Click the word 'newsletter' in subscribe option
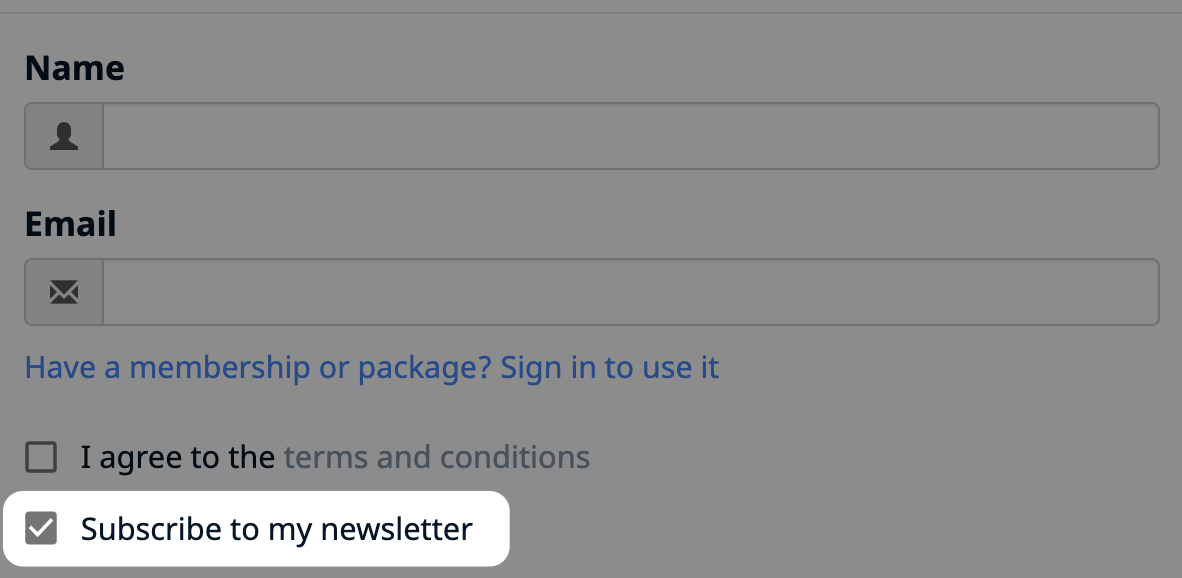Viewport: 1182px width, 578px height. point(397,529)
